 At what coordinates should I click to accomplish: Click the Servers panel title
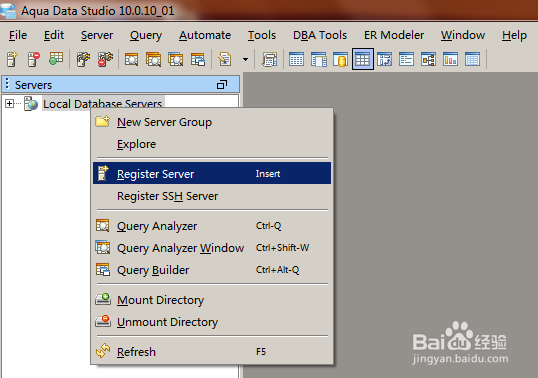[x=33, y=85]
